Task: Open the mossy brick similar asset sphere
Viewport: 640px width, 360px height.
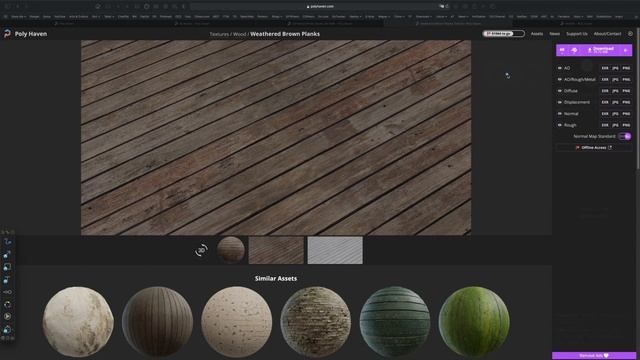Action: coord(316,322)
